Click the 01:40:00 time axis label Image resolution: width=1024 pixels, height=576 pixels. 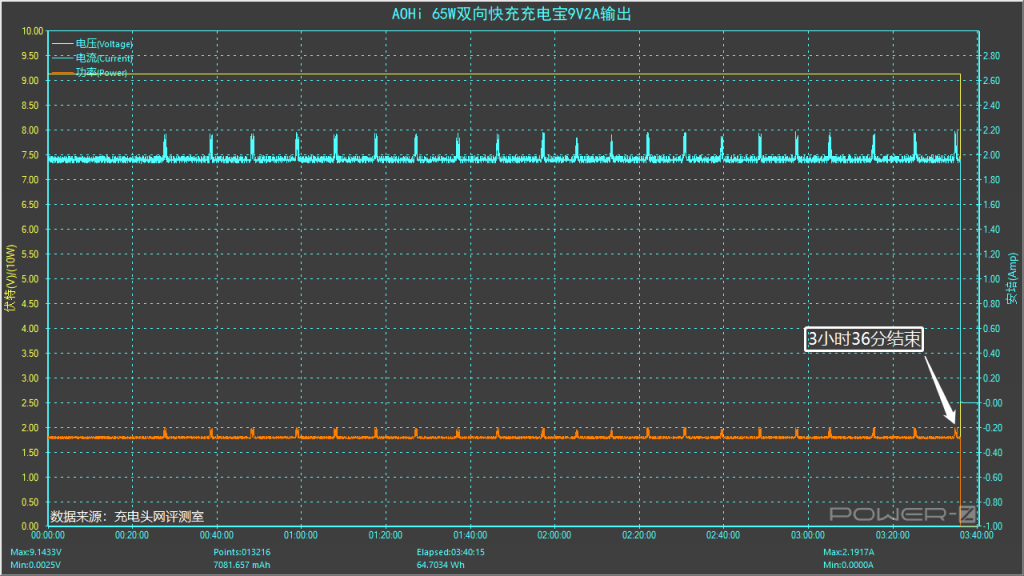pyautogui.click(x=470, y=535)
